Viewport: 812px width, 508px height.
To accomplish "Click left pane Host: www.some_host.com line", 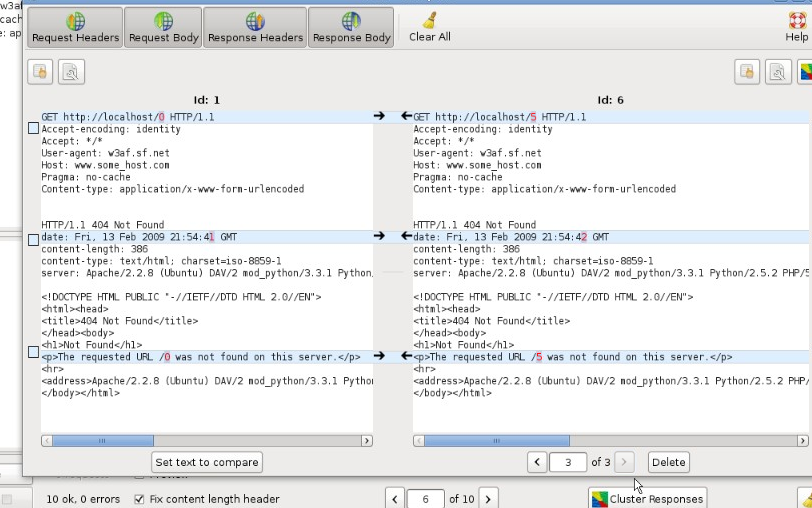I will [x=105, y=165].
